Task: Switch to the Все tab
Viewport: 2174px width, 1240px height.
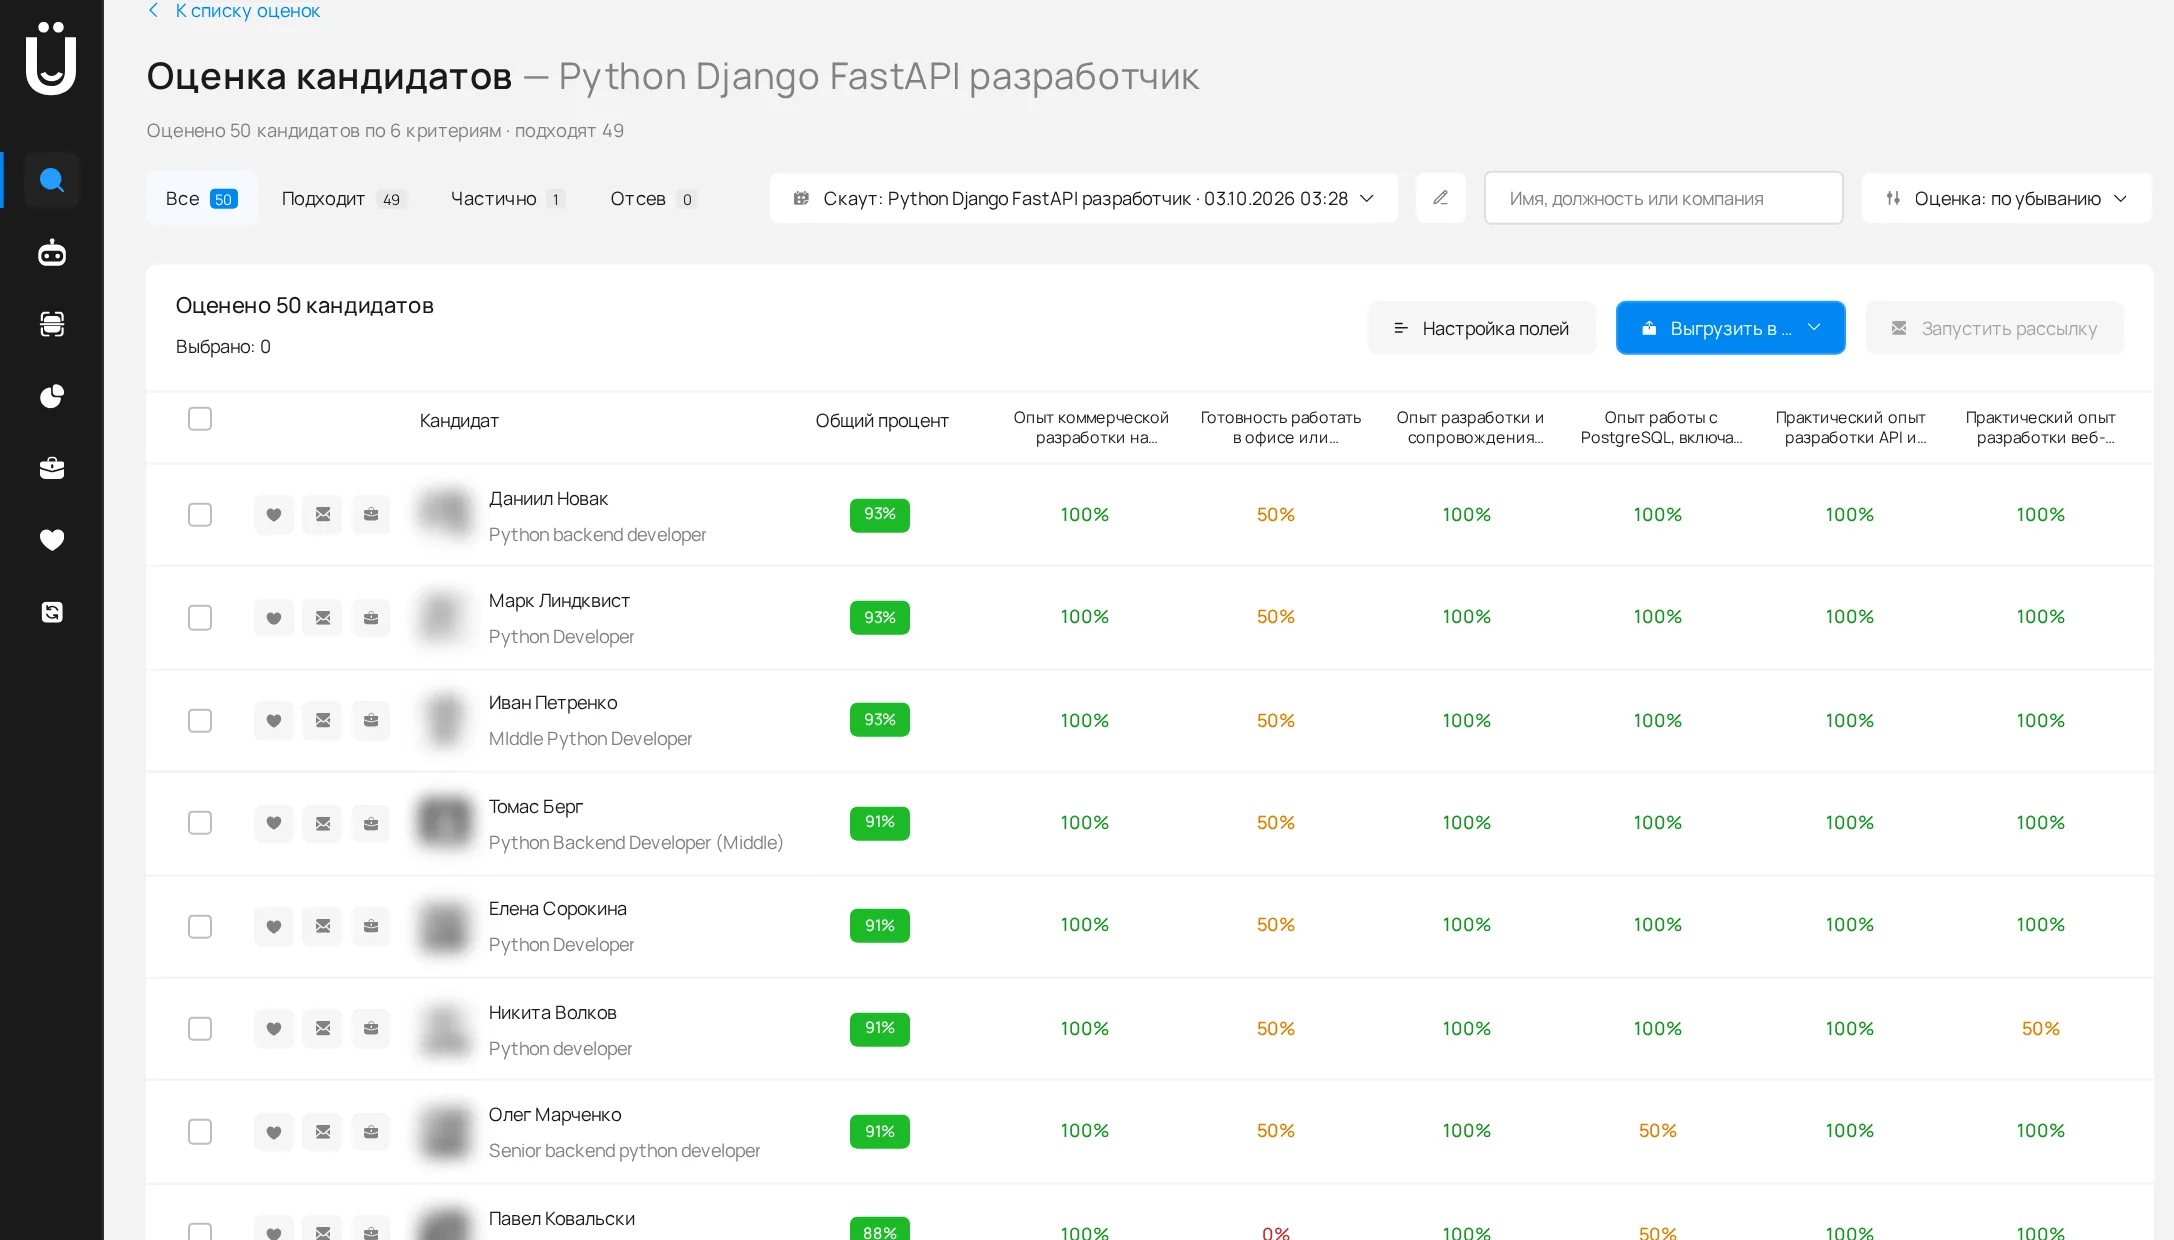Action: pyautogui.click(x=201, y=198)
